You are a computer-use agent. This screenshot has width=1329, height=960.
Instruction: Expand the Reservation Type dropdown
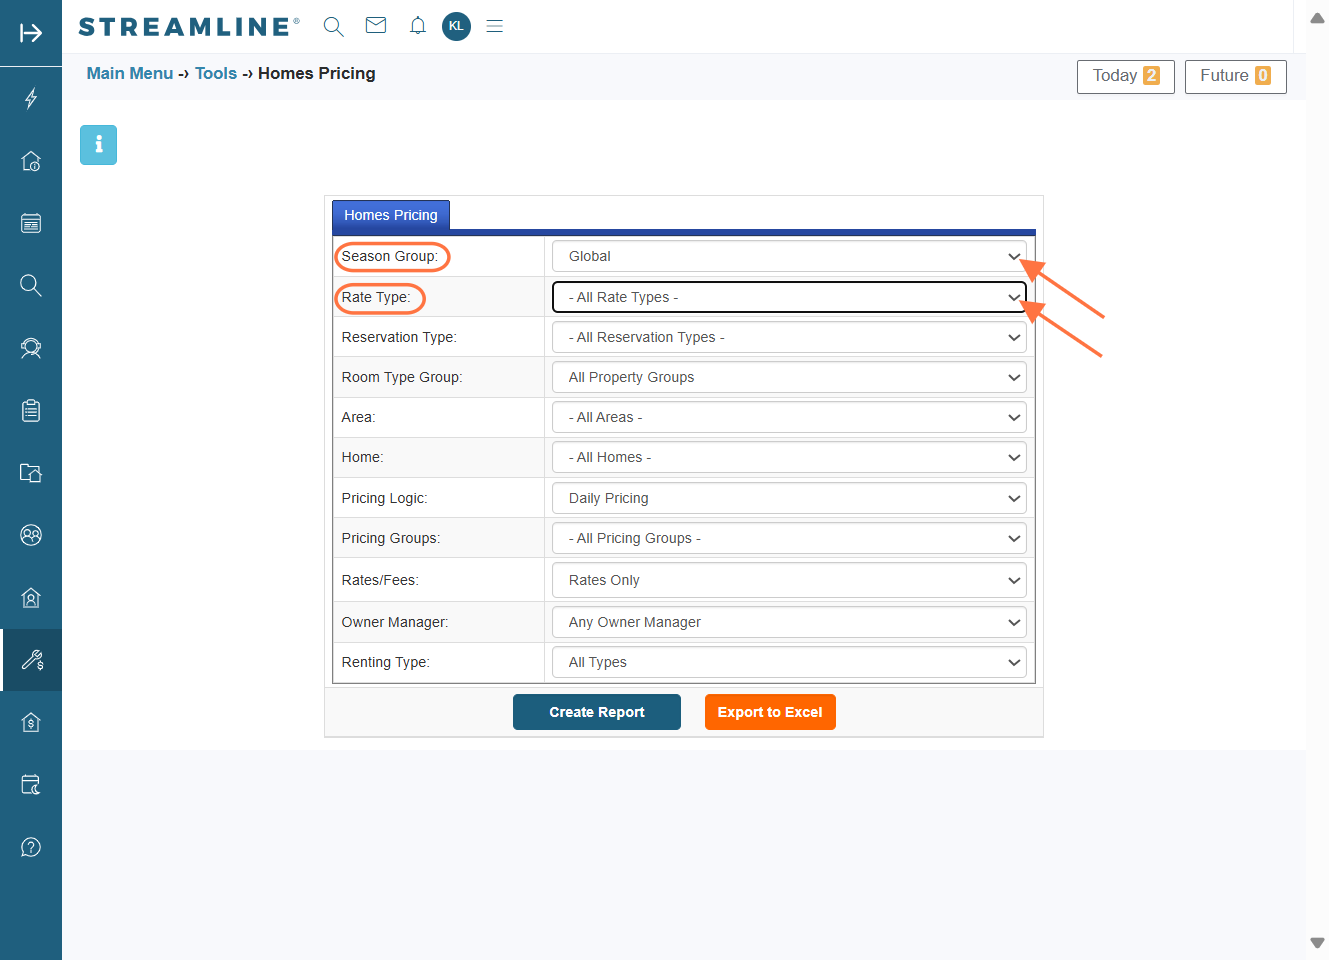pyautogui.click(x=789, y=337)
